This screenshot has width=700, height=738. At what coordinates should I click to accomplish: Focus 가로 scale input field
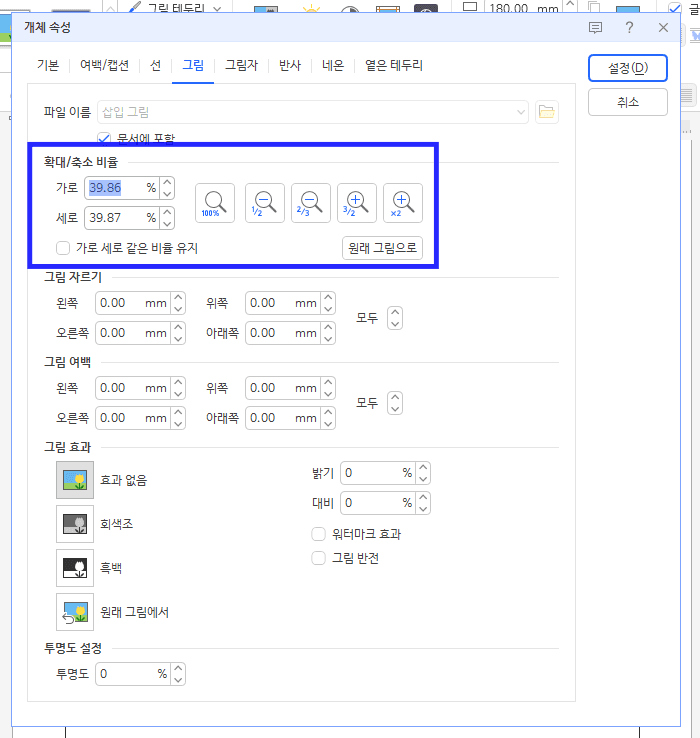[122, 188]
